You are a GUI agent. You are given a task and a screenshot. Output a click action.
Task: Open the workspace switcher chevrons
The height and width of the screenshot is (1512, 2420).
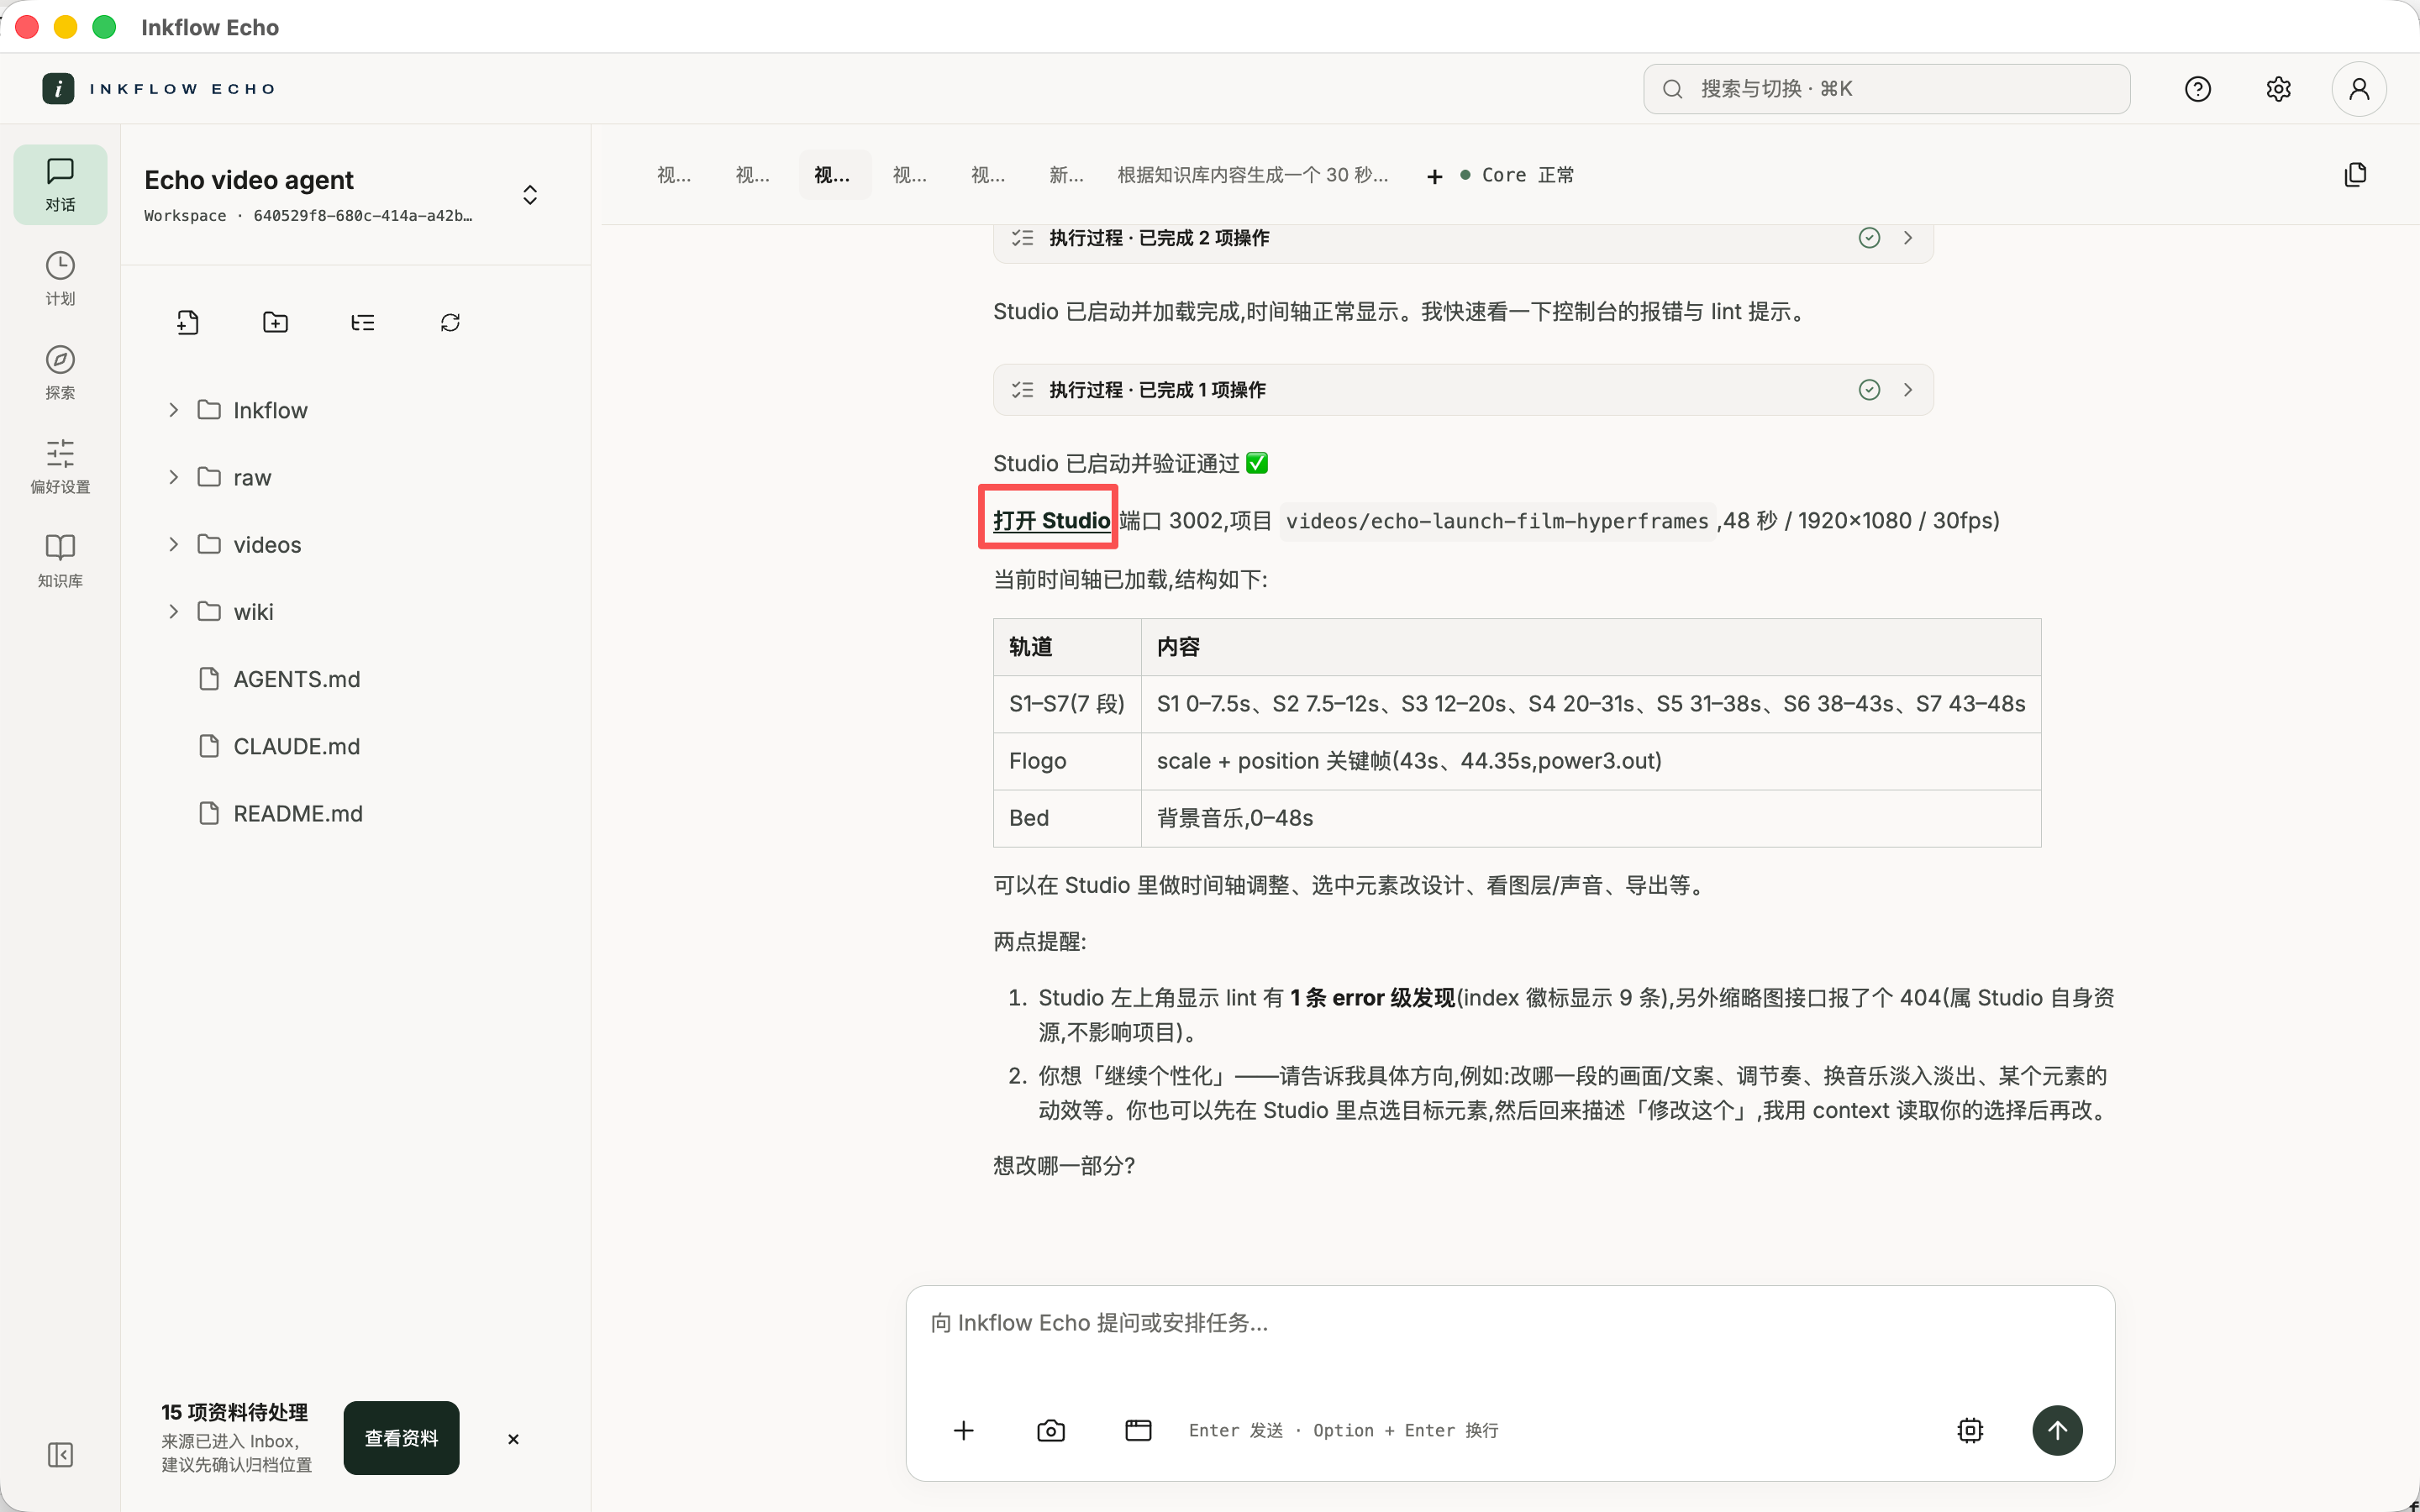530,194
